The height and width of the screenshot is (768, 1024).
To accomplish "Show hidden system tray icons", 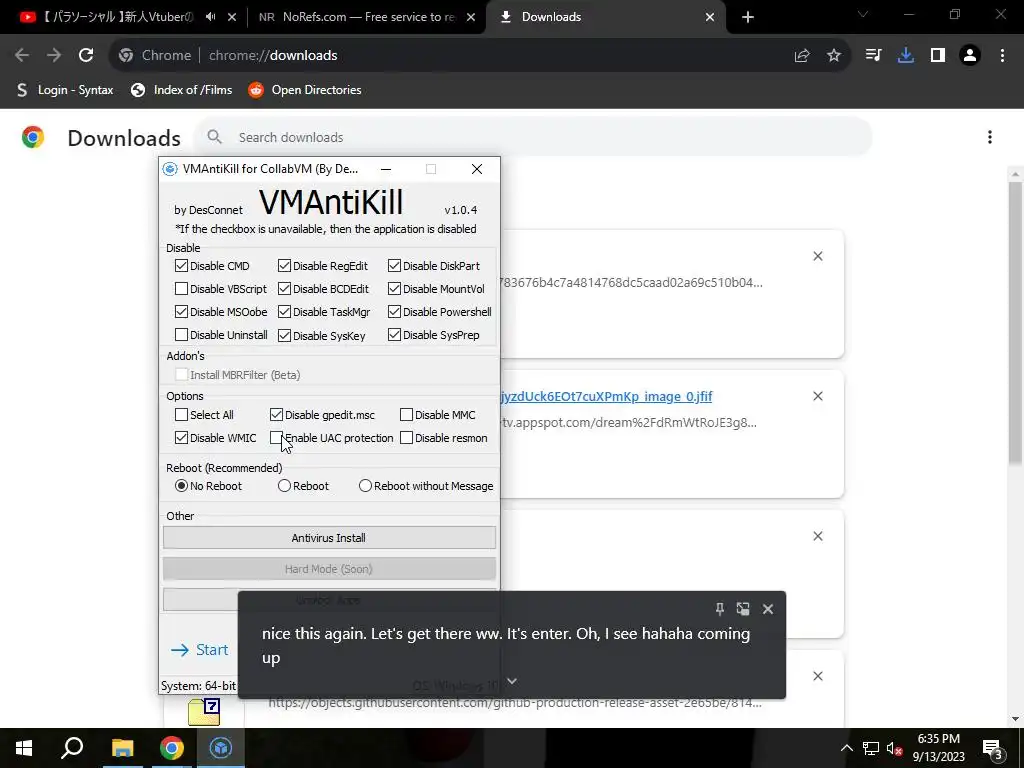I will click(x=846, y=748).
